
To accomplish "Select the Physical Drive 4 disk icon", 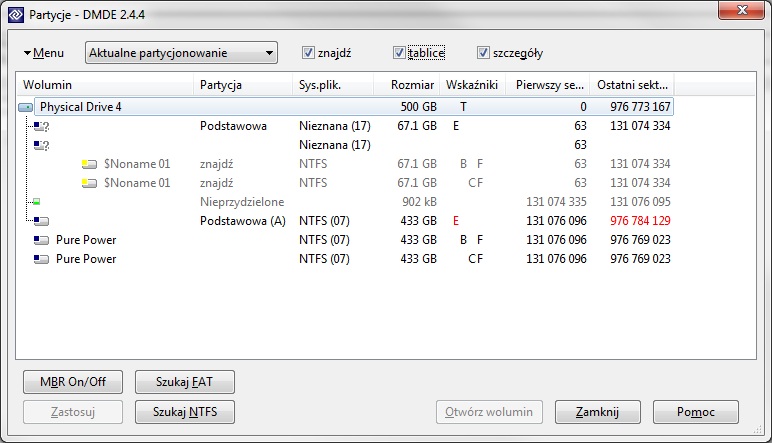I will tap(26, 107).
